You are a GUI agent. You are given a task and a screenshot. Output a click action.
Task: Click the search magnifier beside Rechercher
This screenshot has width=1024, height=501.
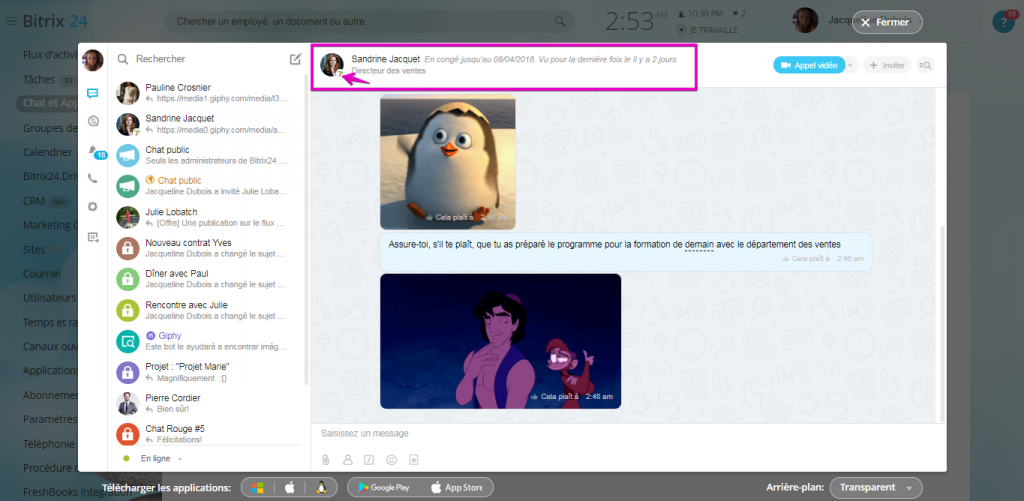[122, 59]
